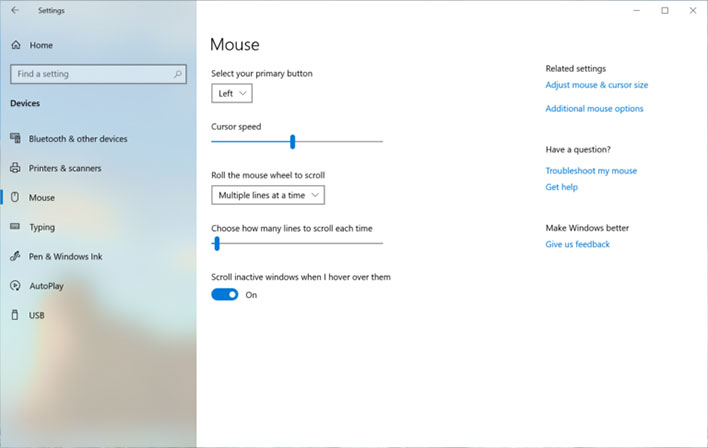Click the Typing keyboard icon
The image size is (708, 448).
point(15,226)
